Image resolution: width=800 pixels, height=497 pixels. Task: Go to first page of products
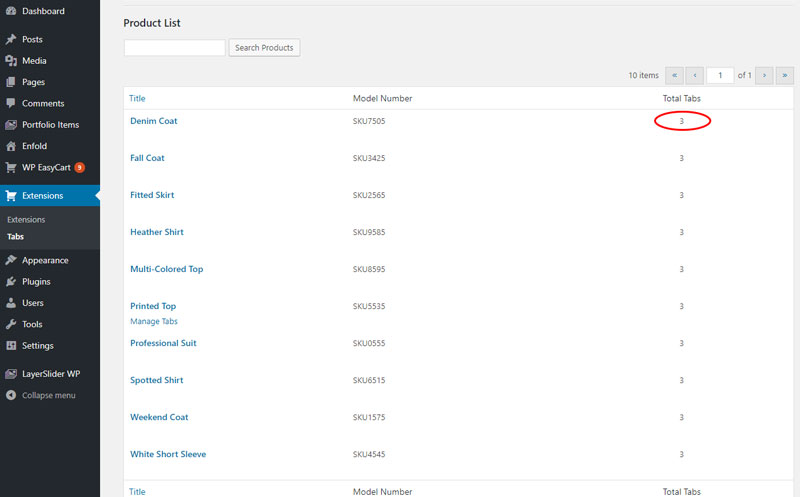674,76
